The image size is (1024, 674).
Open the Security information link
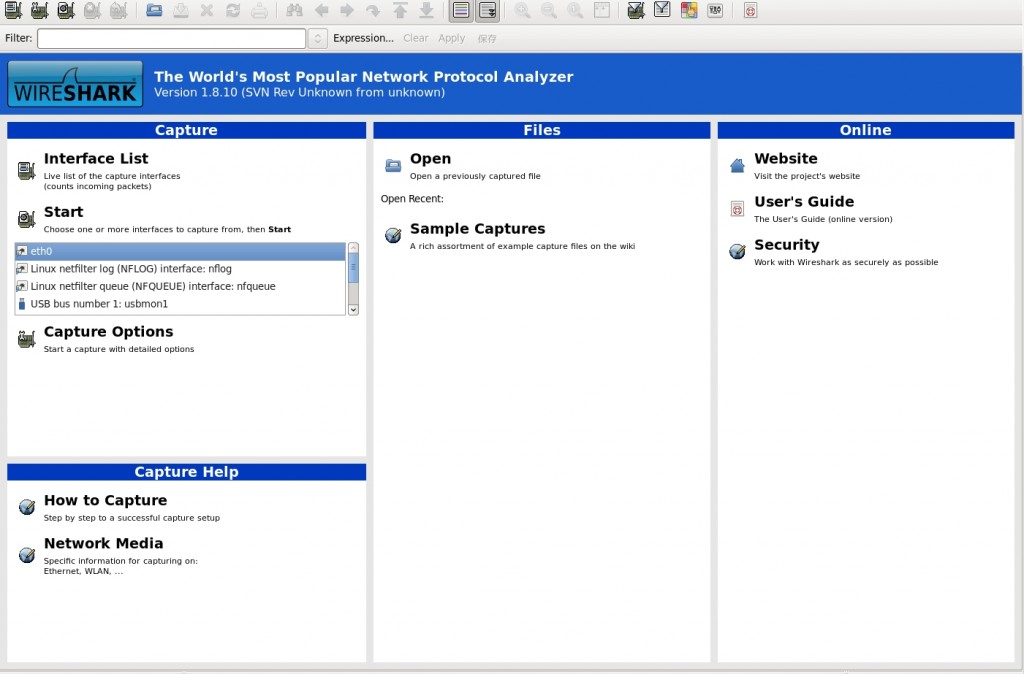pyautogui.click(x=786, y=245)
